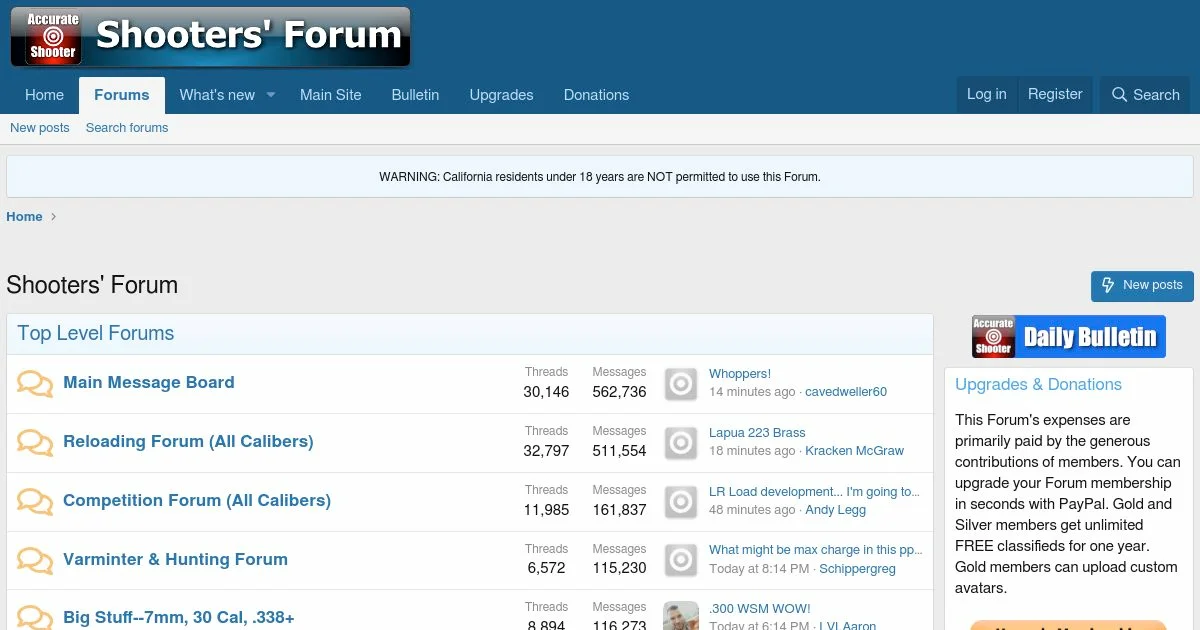
Task: Click the Reloading Forum thread count 32,797
Action: (546, 451)
